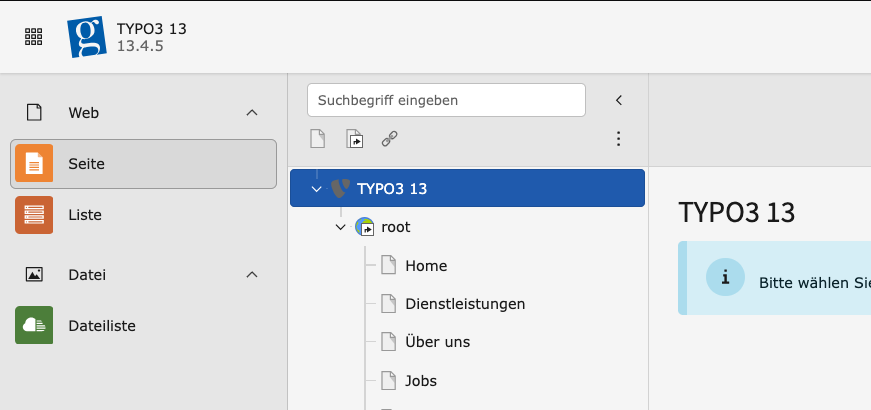This screenshot has width=871, height=410.
Task: Click the TYPO3 13 site logo
Action: pyautogui.click(x=87, y=37)
